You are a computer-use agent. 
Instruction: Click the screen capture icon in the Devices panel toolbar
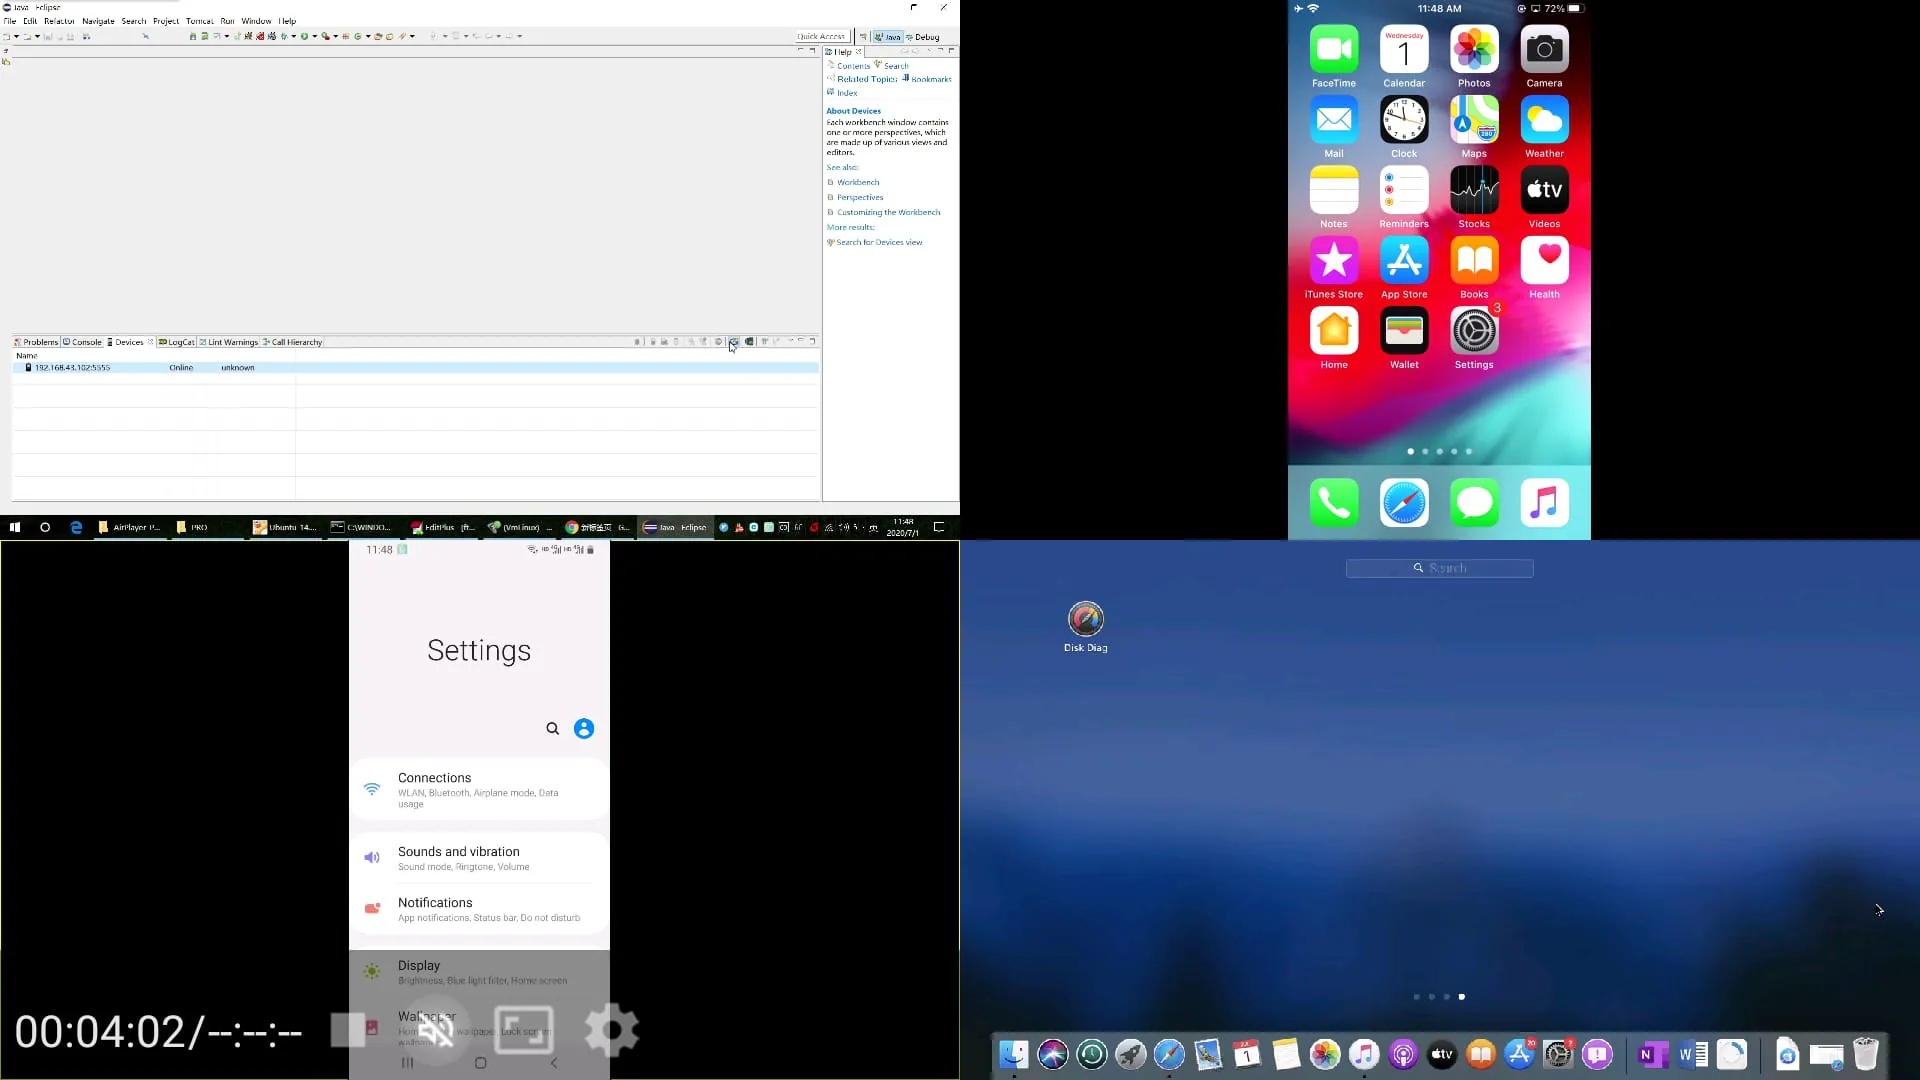click(x=733, y=341)
